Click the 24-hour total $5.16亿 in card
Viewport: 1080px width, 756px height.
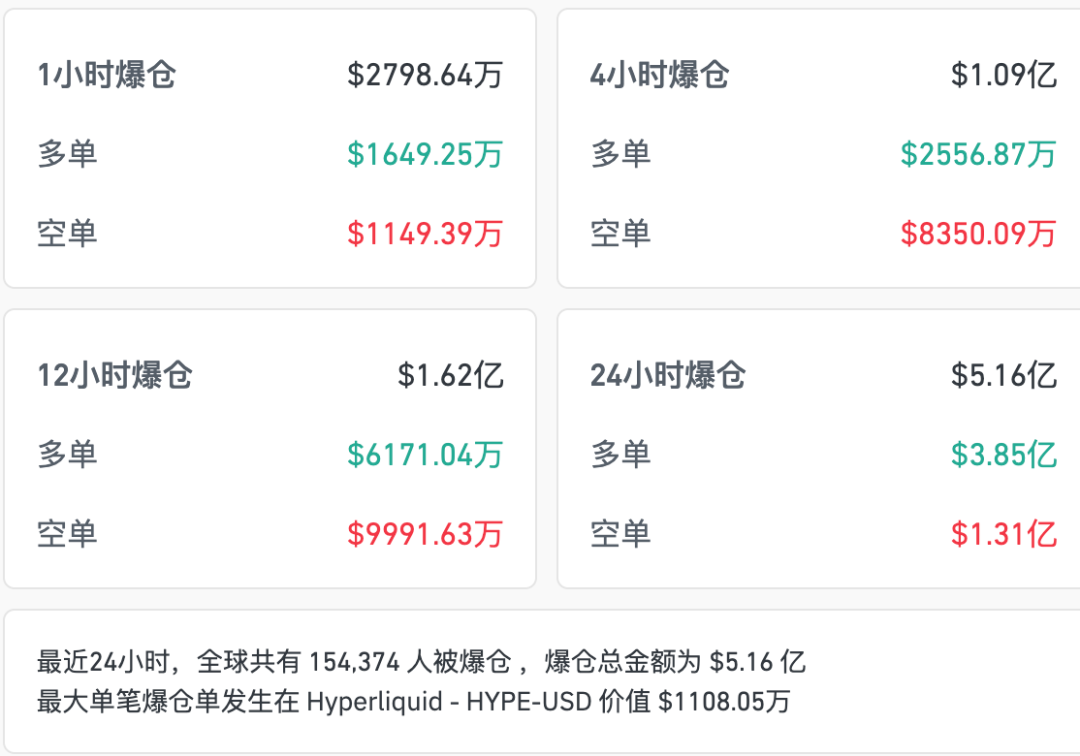[x=1004, y=376]
